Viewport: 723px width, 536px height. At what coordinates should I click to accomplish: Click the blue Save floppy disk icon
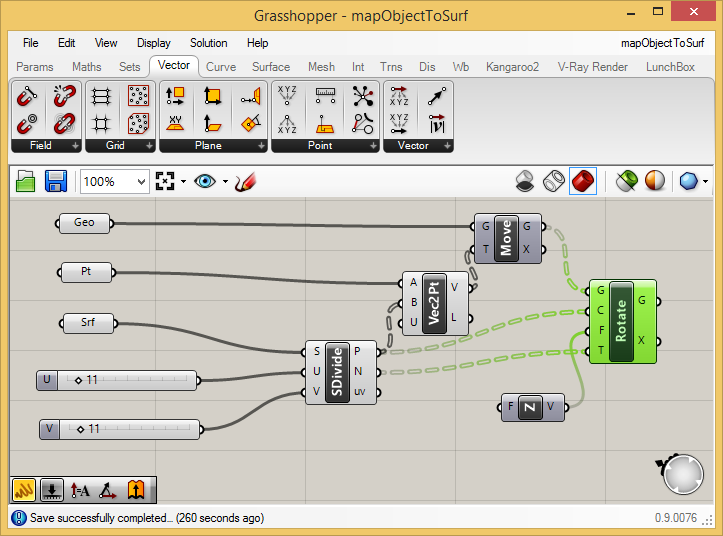(56, 181)
